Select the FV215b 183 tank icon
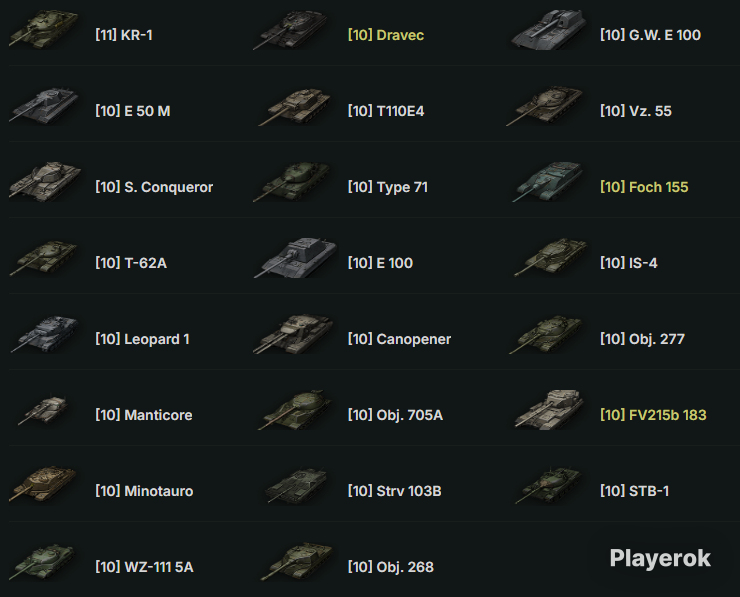The height and width of the screenshot is (597, 740). [x=549, y=410]
